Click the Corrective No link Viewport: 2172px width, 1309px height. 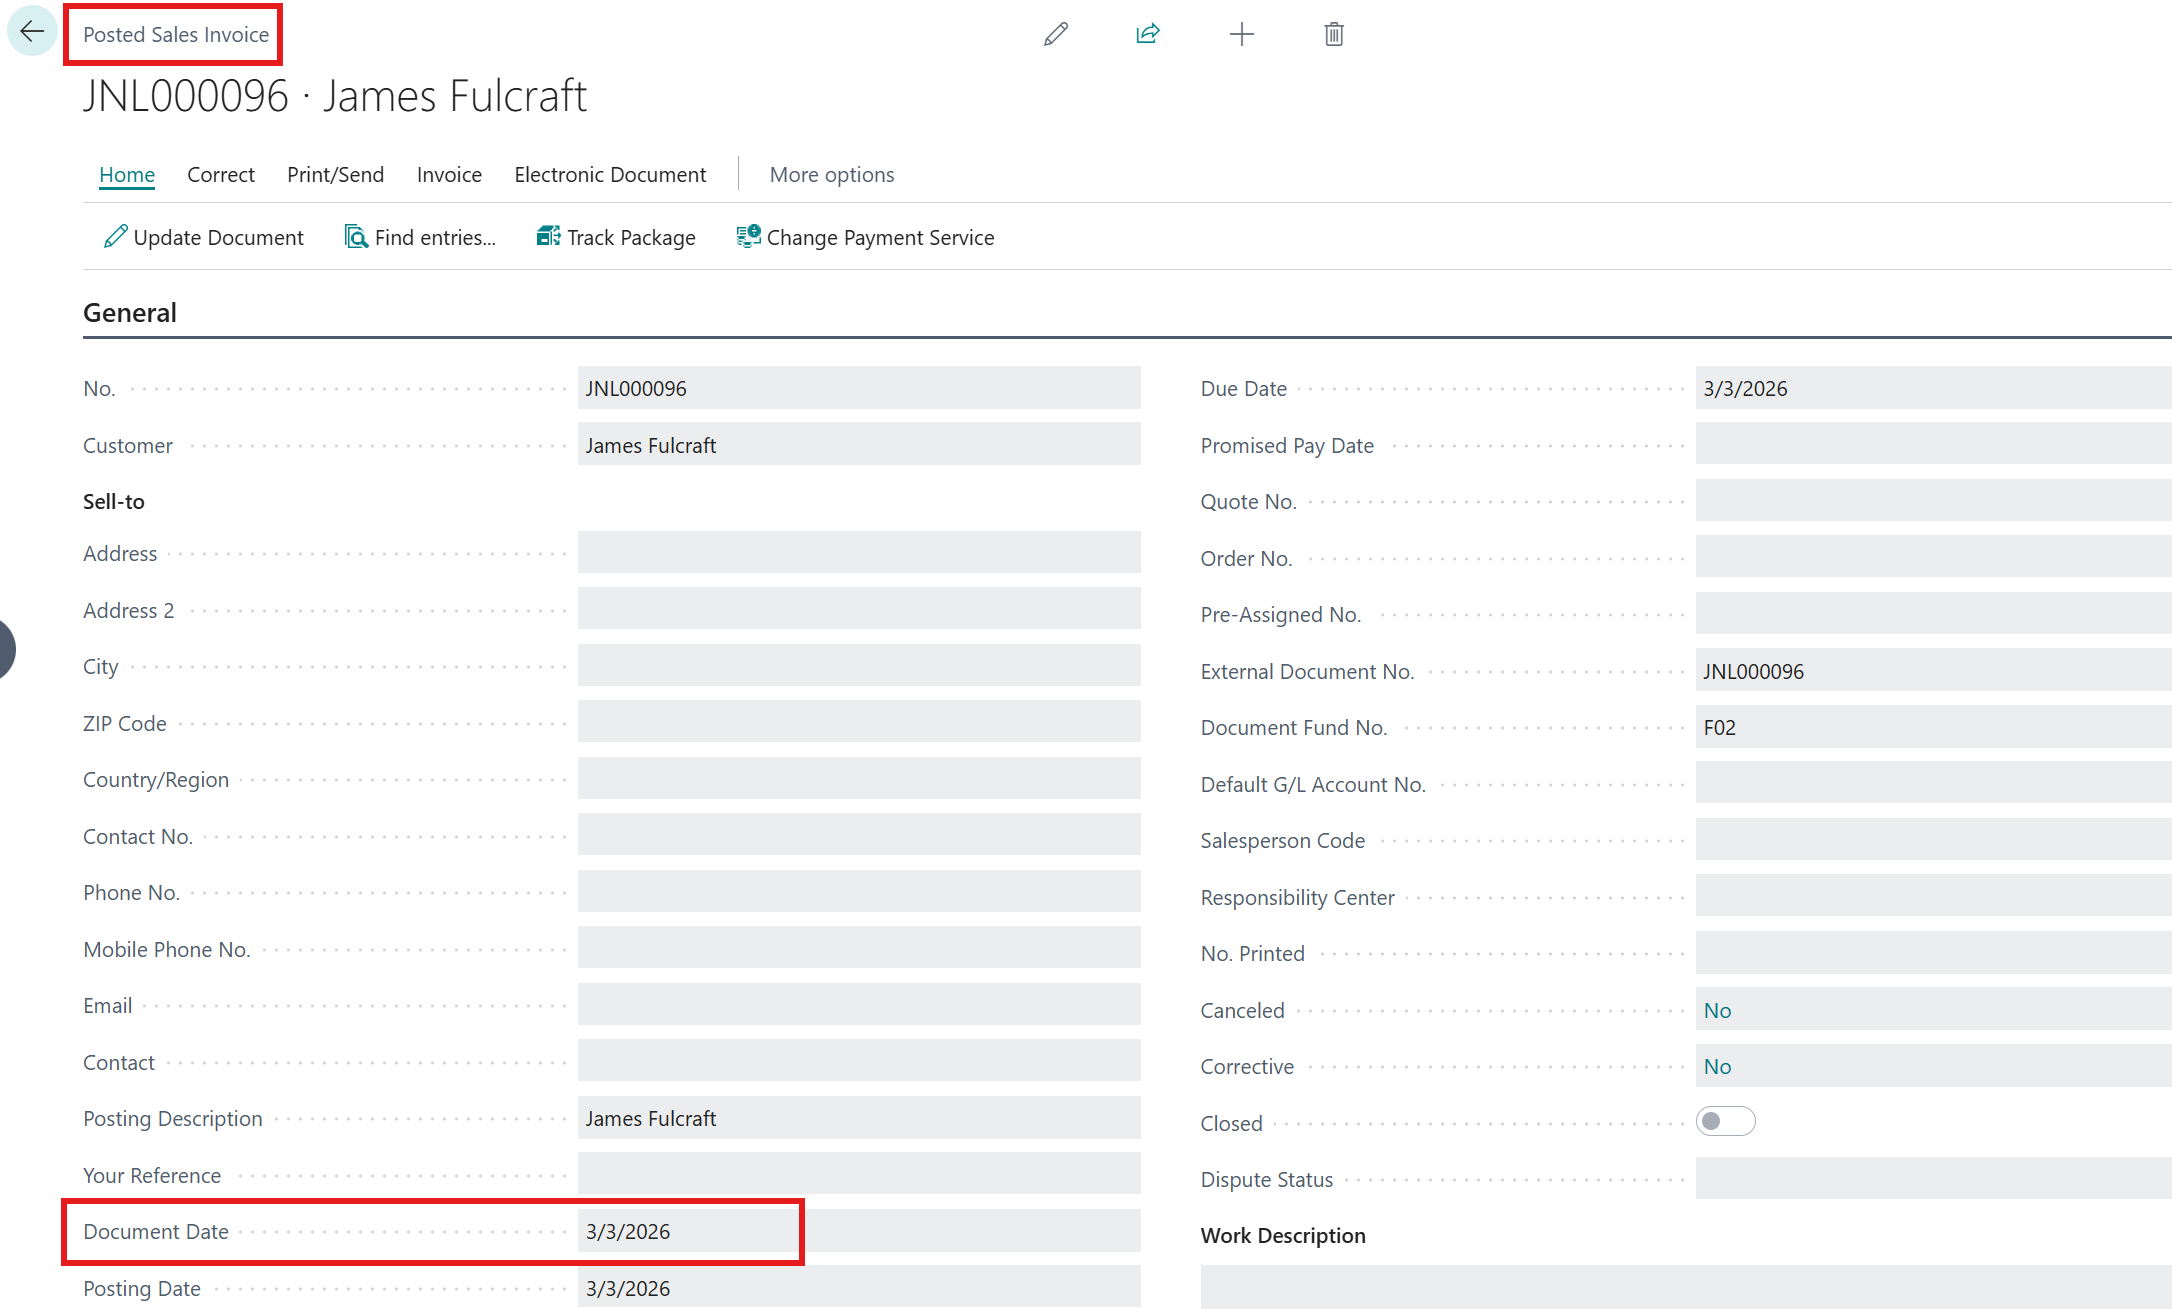click(x=1717, y=1067)
